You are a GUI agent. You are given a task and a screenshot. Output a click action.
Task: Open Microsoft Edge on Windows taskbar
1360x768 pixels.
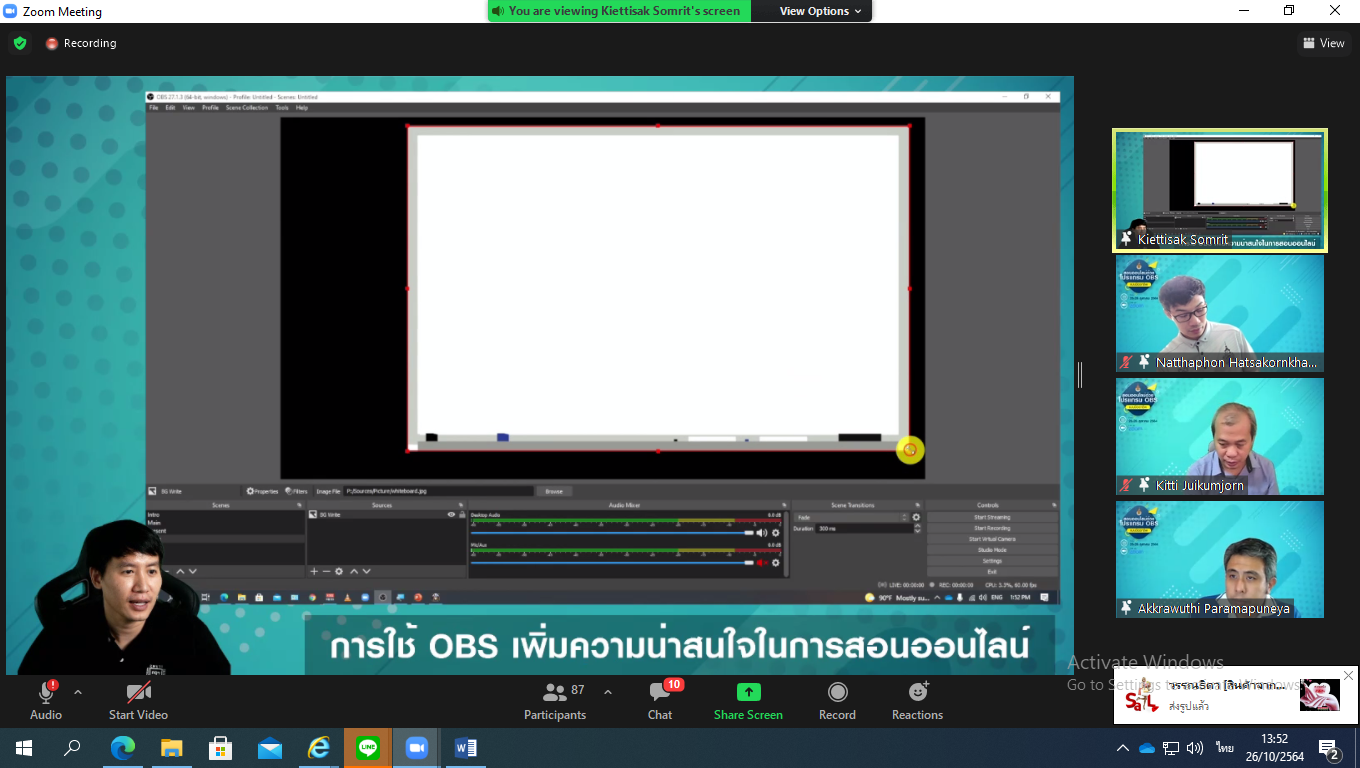coord(122,747)
